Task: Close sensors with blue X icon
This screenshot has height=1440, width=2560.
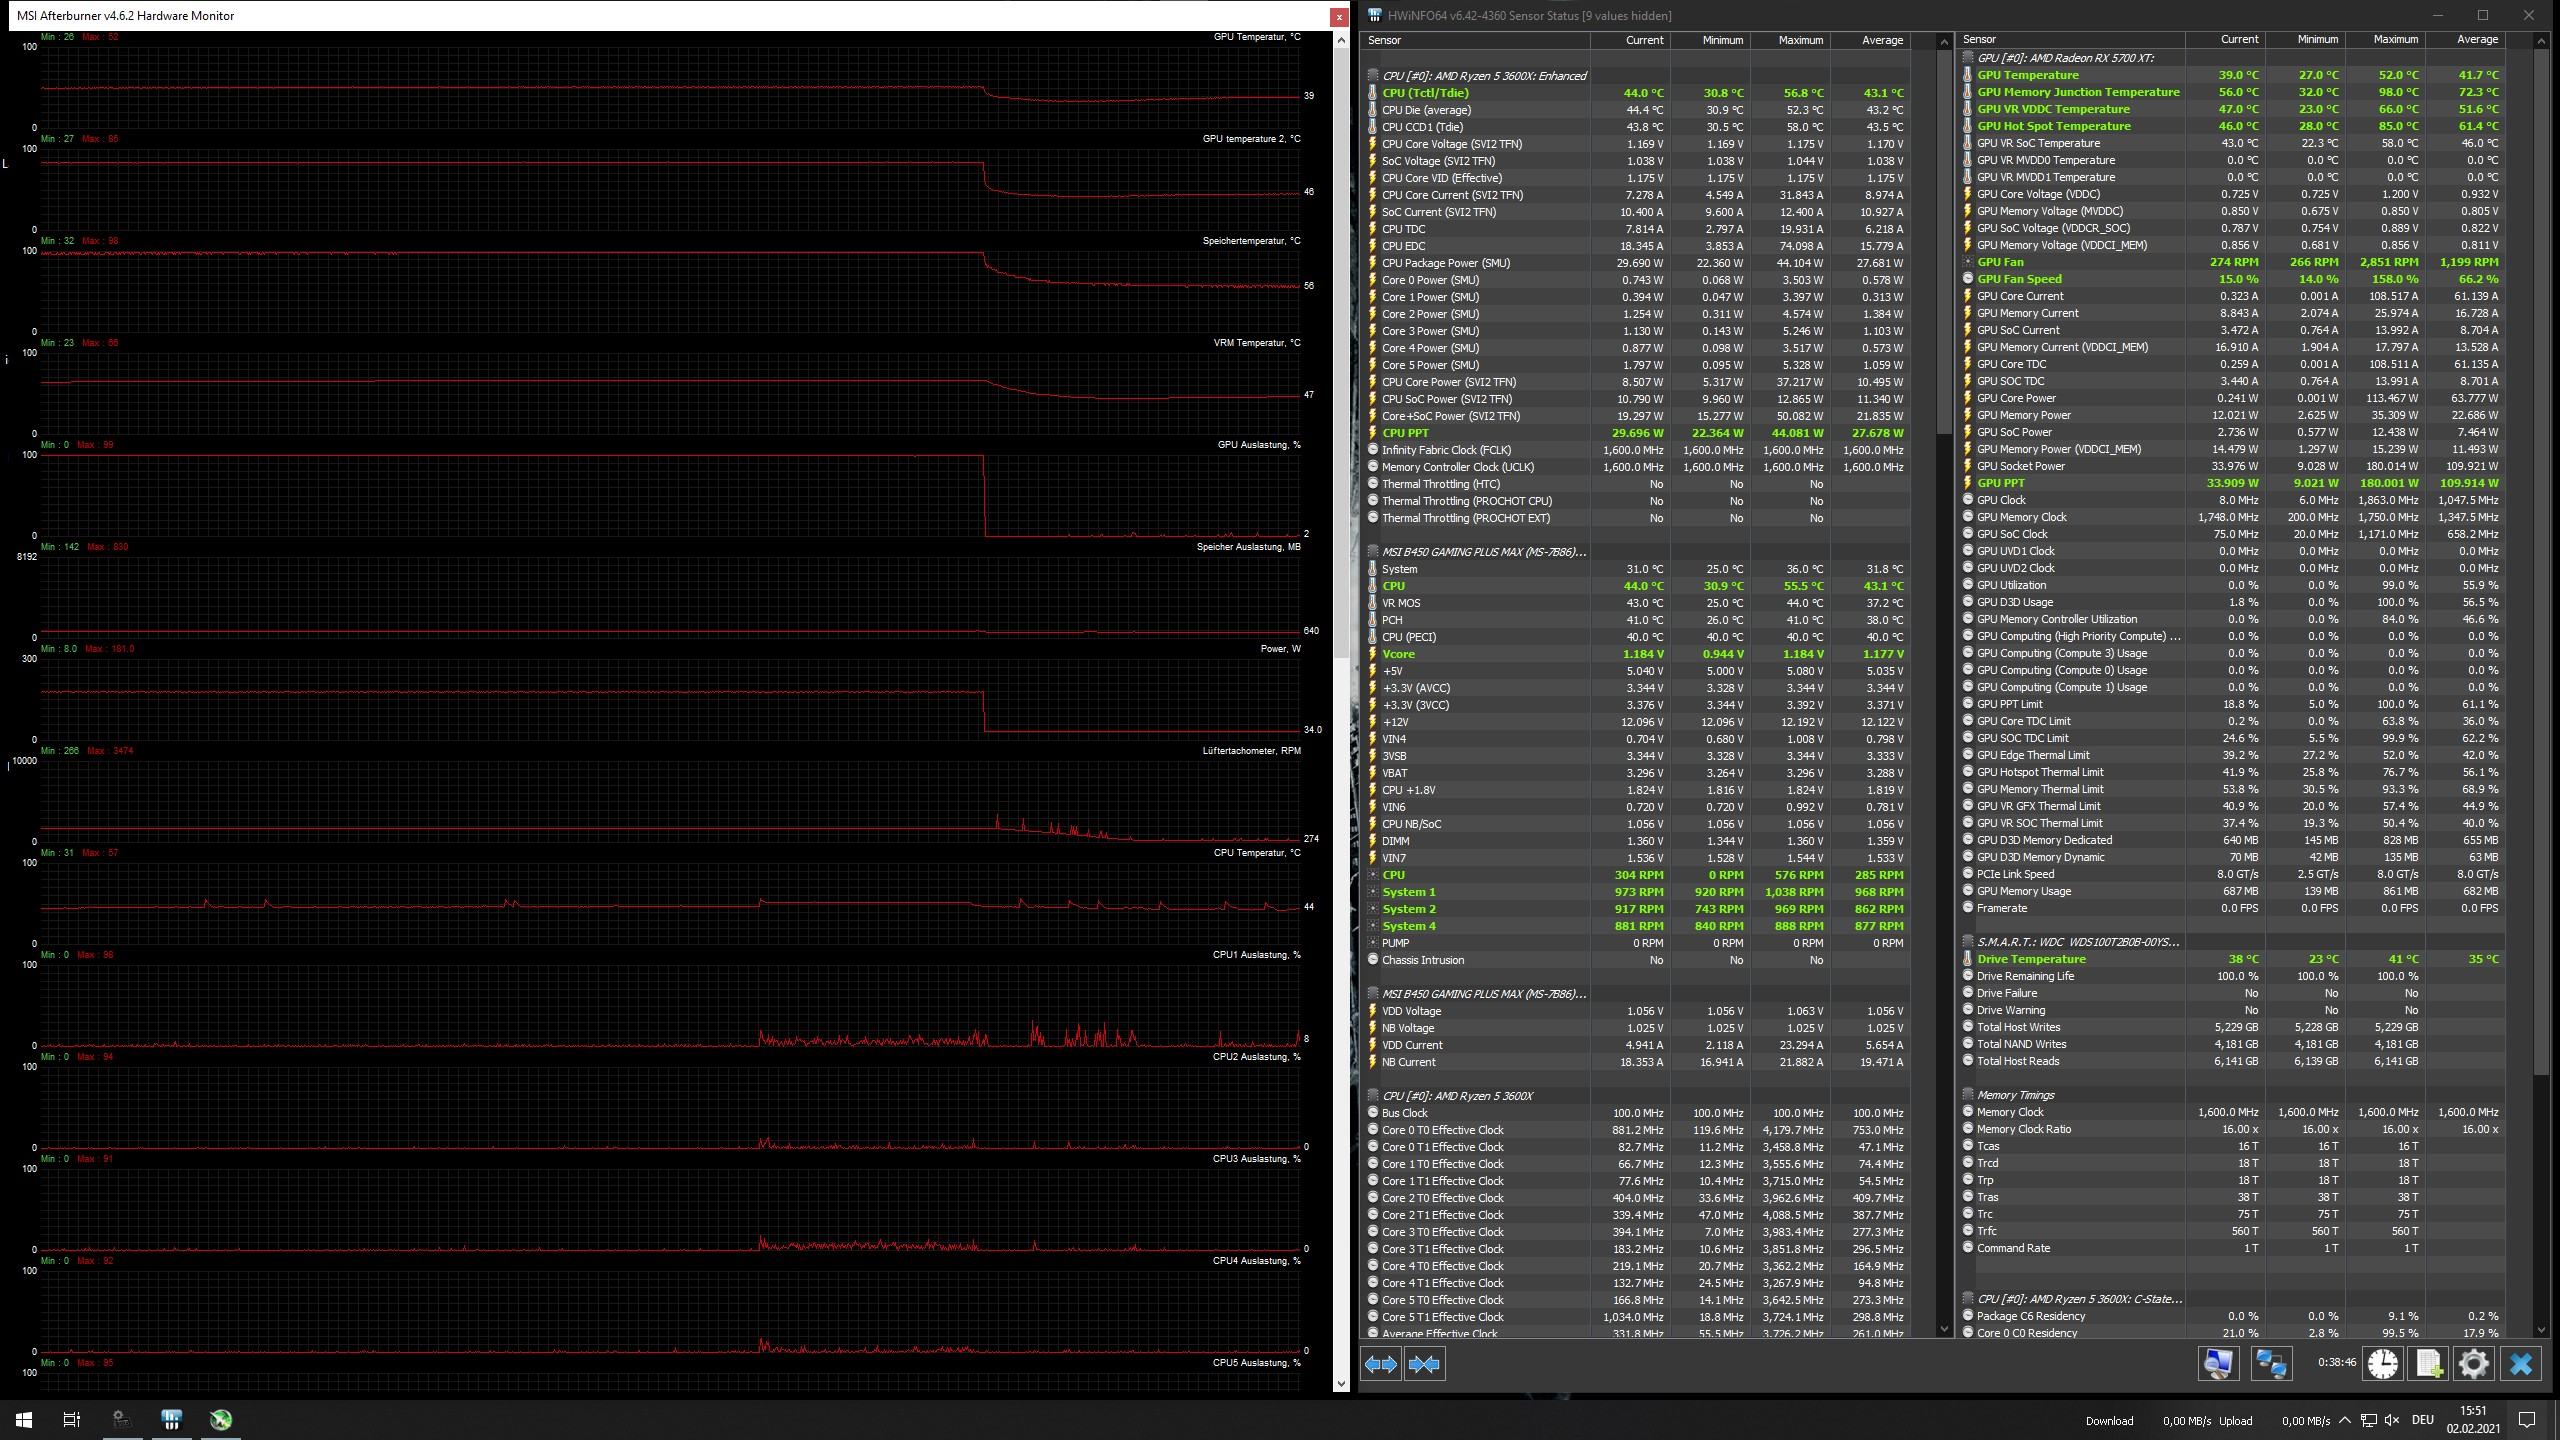Action: 2521,1364
